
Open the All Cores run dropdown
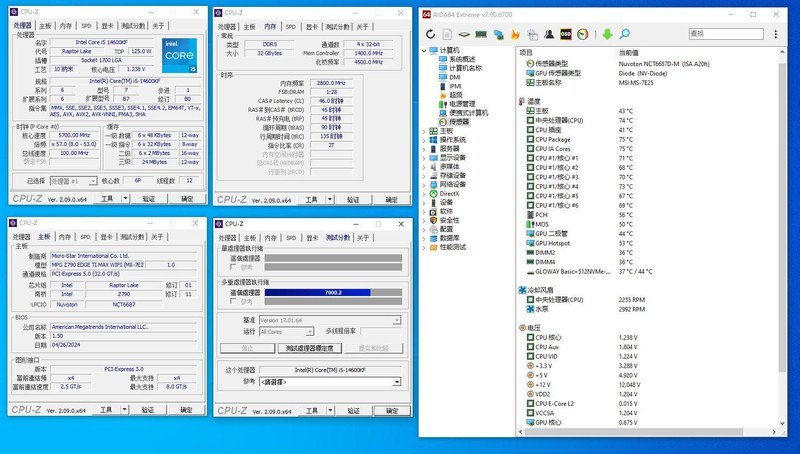[x=309, y=332]
